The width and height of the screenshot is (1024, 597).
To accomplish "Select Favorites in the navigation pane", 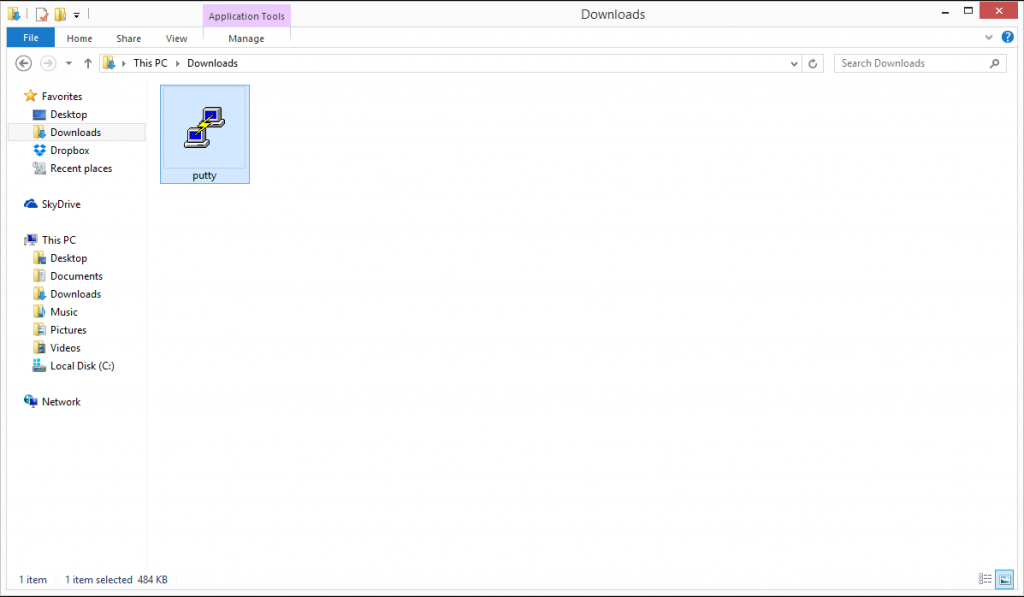I will point(54,96).
